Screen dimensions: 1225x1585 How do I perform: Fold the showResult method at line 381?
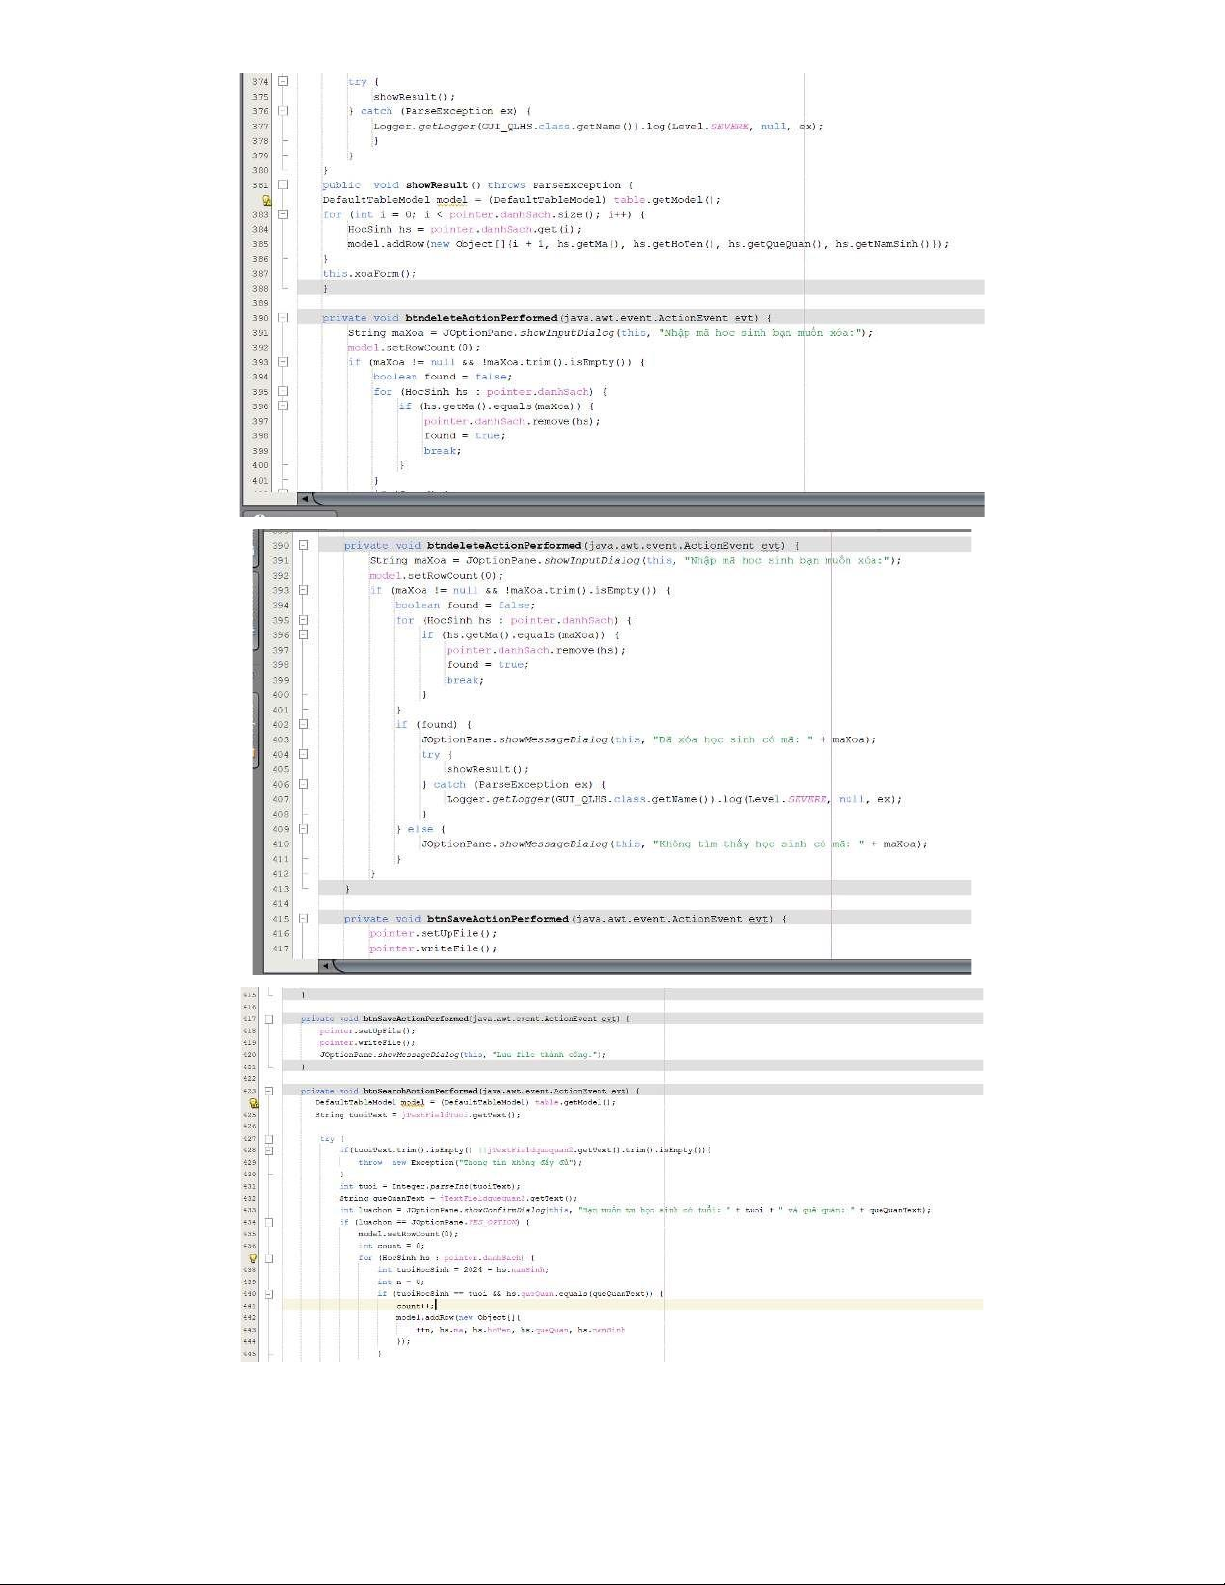pos(283,185)
